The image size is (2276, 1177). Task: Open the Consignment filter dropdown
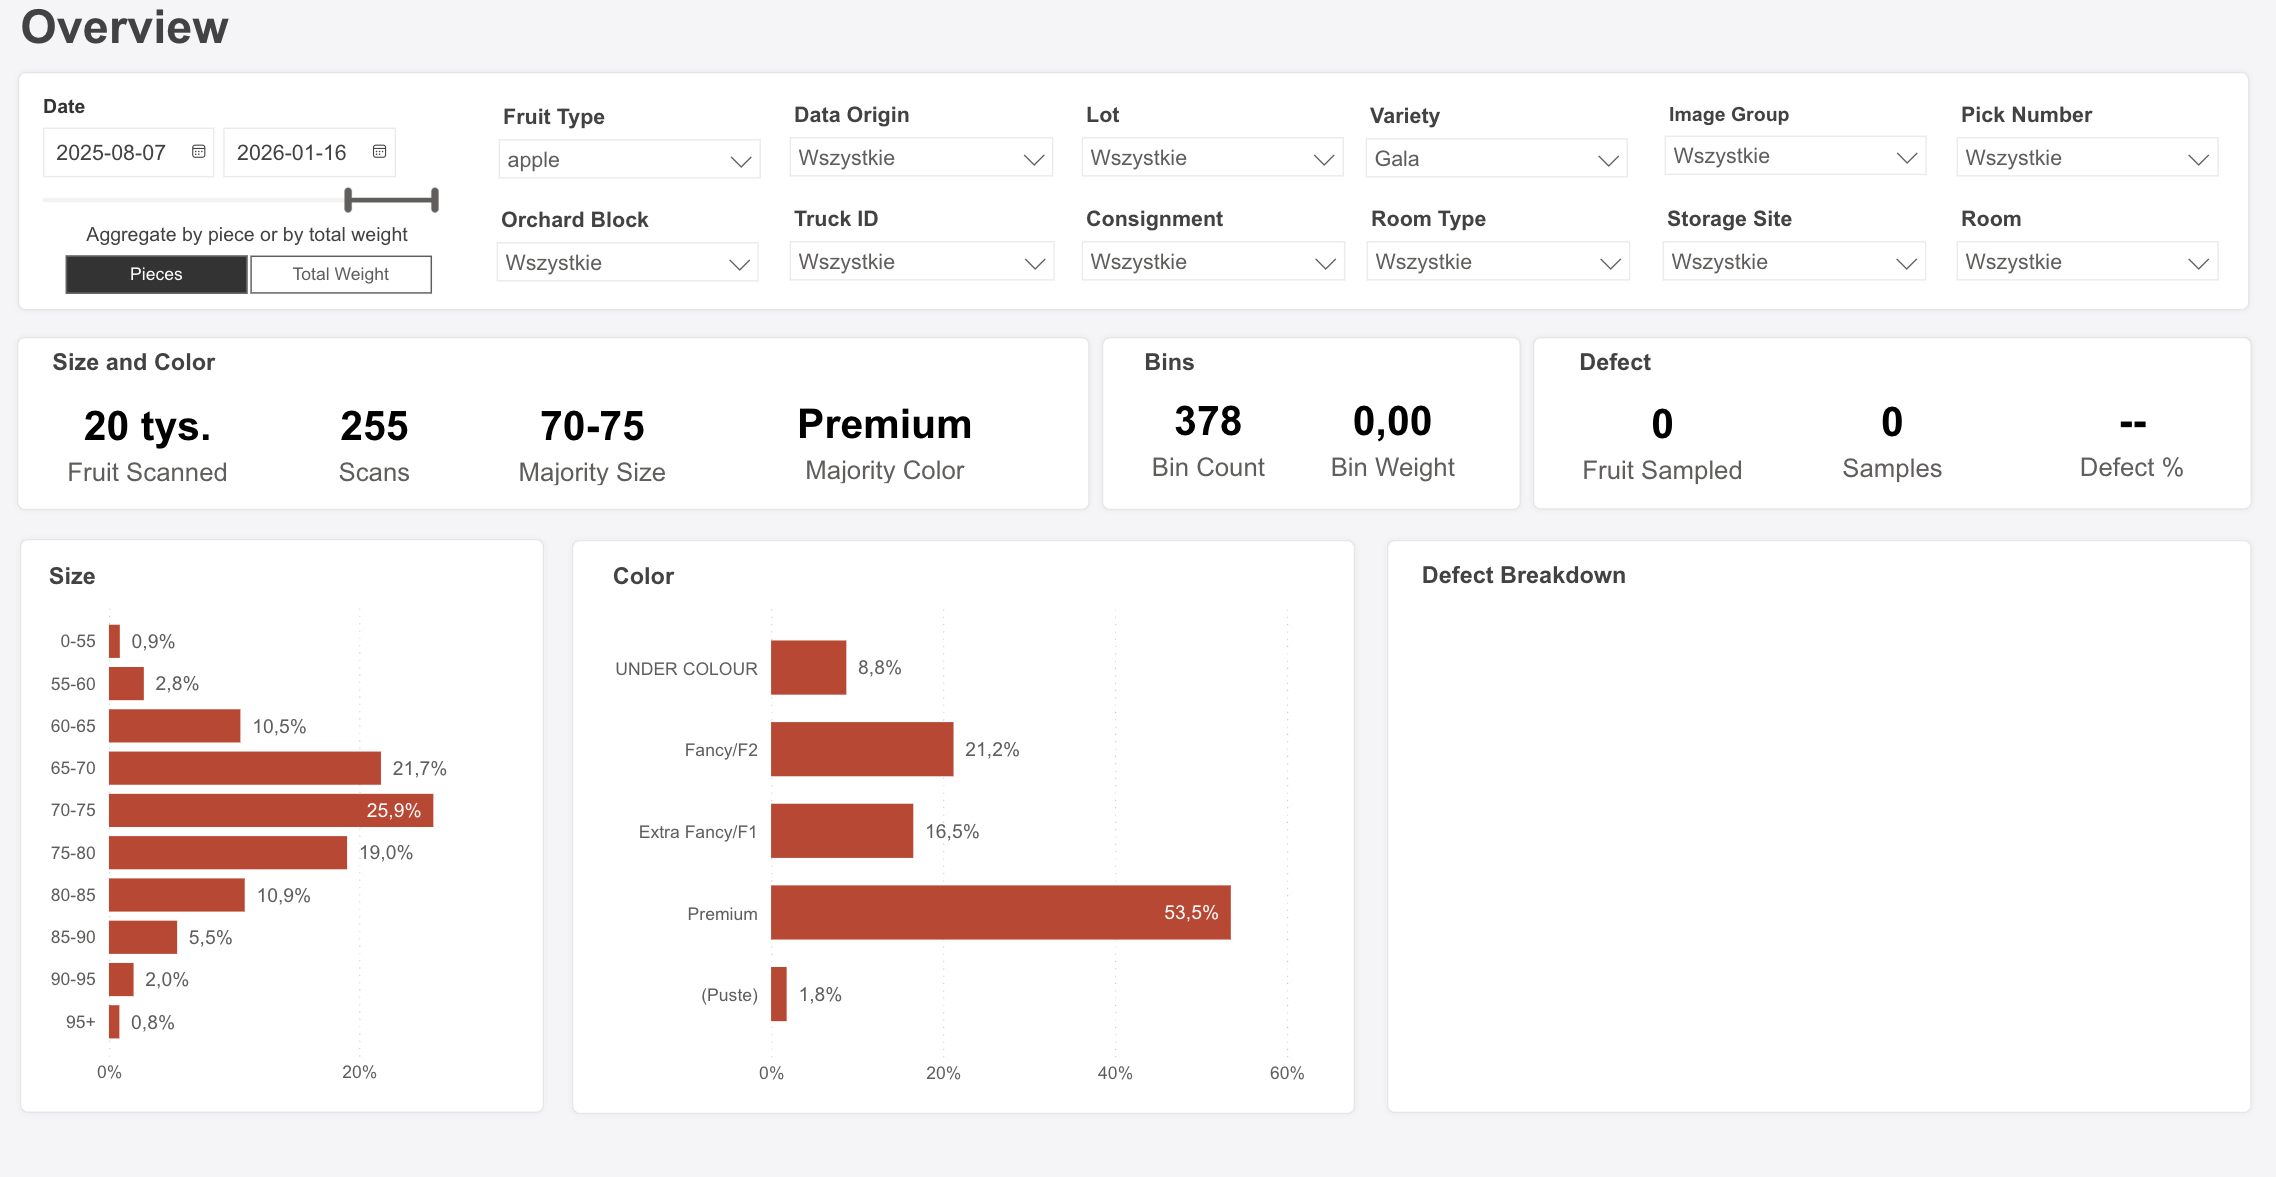[x=1212, y=262]
